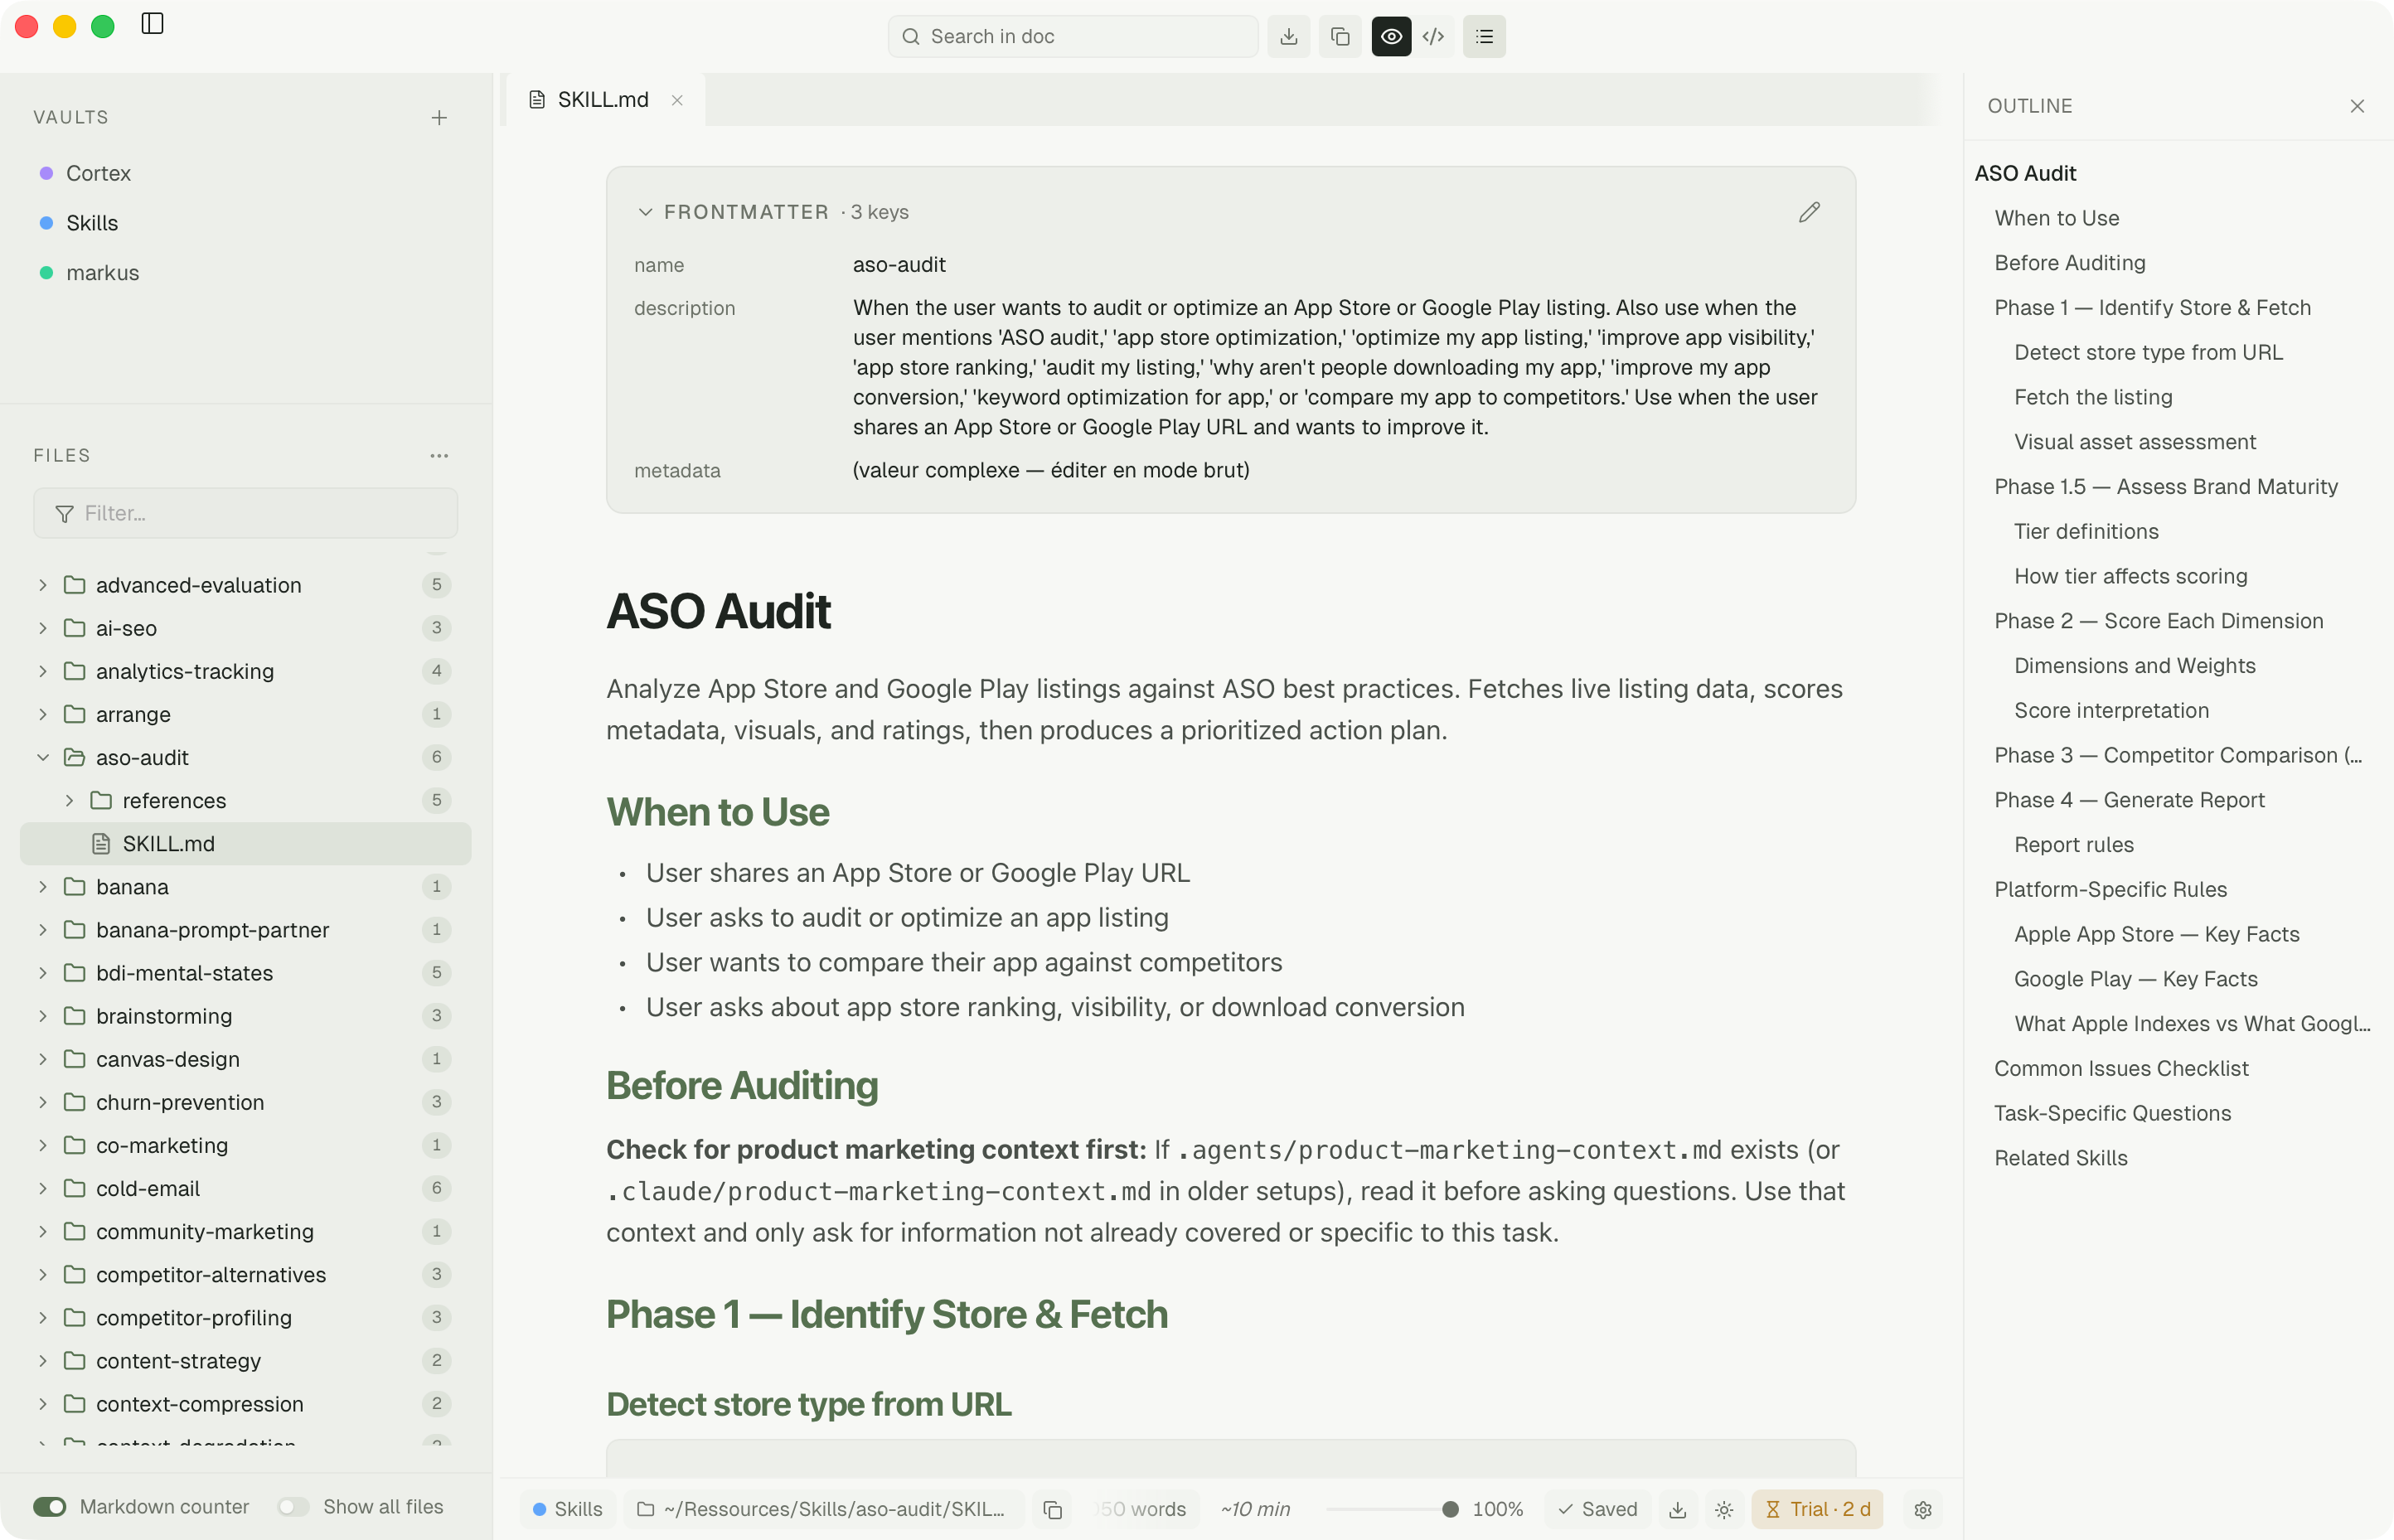Adjust the zoom slider handle at 100%
The height and width of the screenshot is (1540, 2394).
(1449, 1509)
